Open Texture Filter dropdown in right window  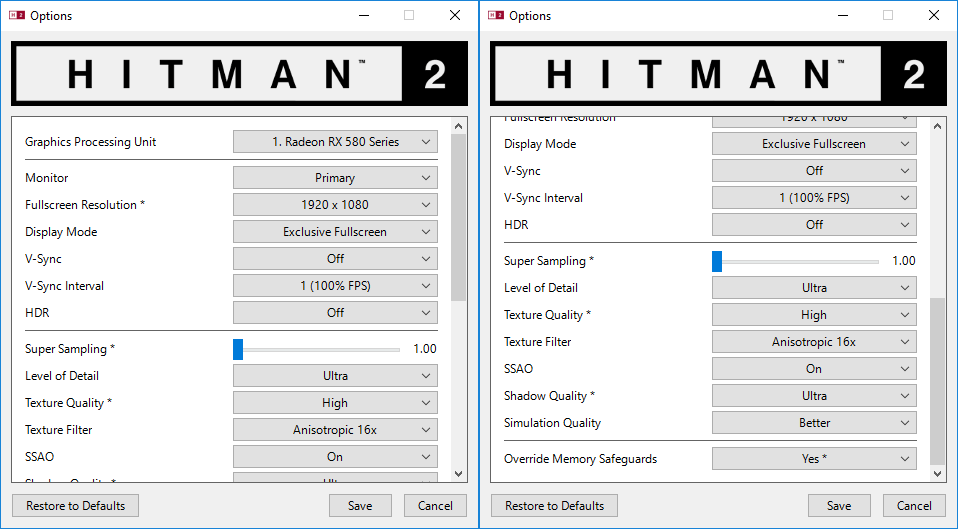click(x=814, y=341)
